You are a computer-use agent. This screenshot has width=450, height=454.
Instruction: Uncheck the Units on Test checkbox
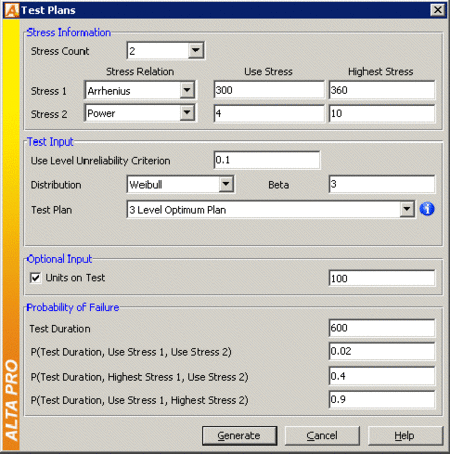click(x=35, y=278)
